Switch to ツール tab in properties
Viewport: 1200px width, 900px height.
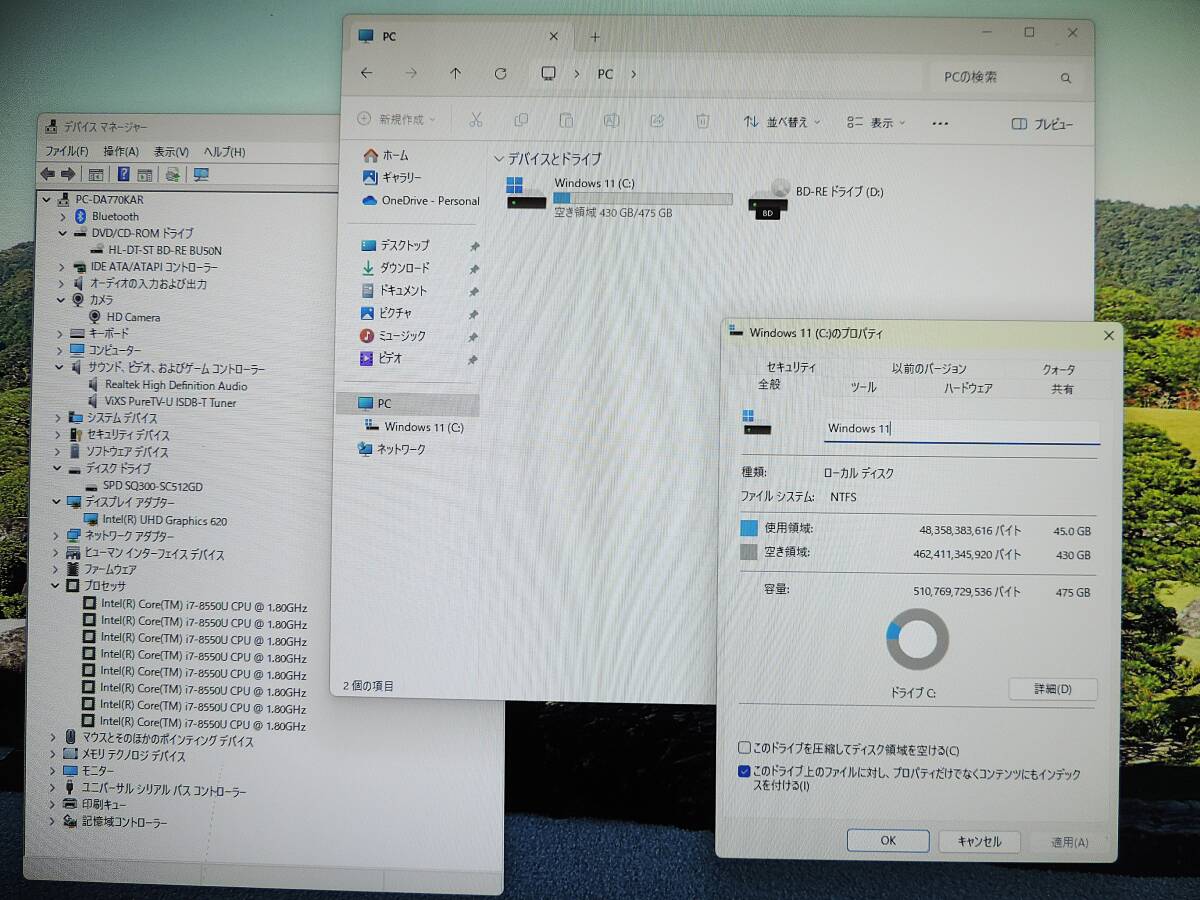tap(863, 388)
